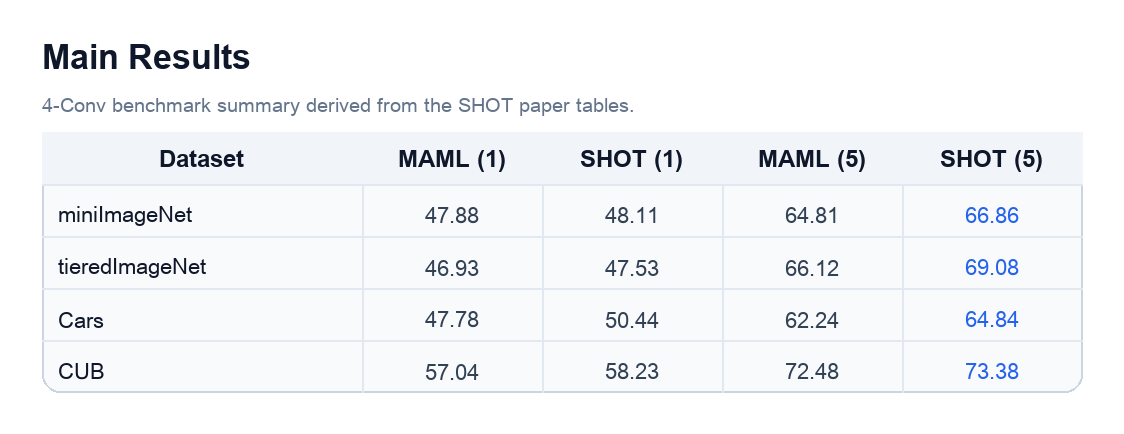Select the 47.88 cell for miniImageNet
This screenshot has height=434, width=1124.
coord(452,215)
